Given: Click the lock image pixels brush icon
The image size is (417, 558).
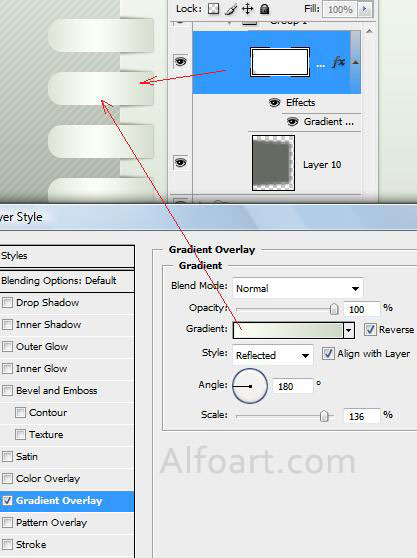Looking at the screenshot, I should tap(231, 9).
